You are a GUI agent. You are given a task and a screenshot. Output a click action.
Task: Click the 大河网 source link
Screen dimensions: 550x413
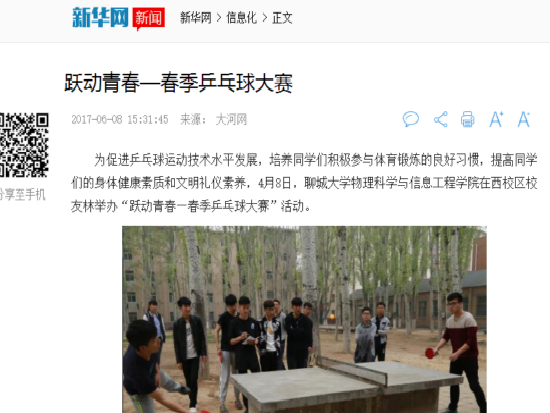pyautogui.click(x=231, y=119)
